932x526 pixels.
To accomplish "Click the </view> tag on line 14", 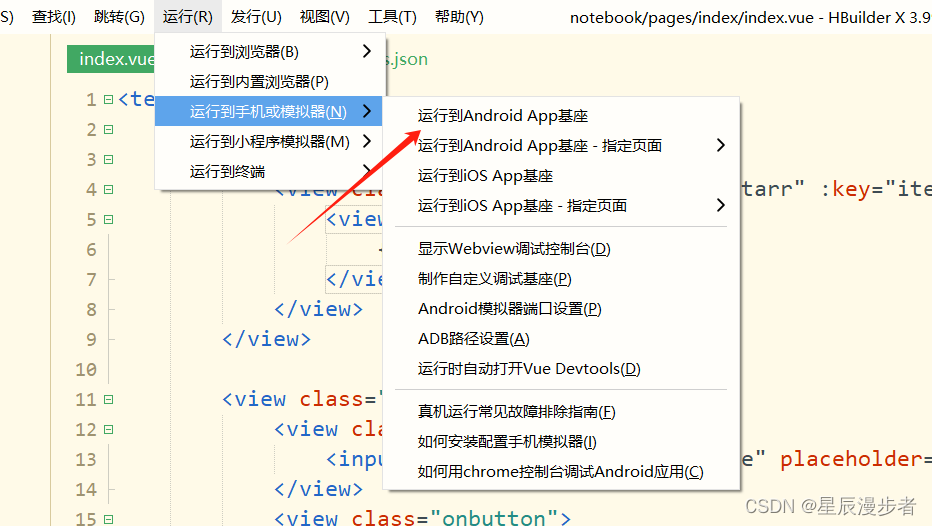I will tap(318, 489).
